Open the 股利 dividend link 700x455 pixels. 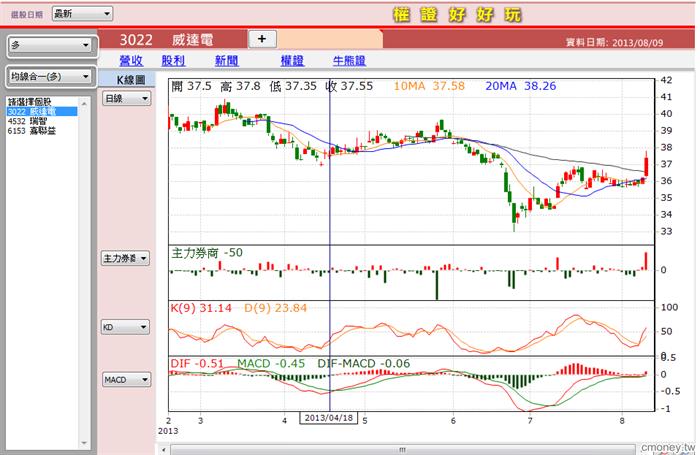[x=173, y=61]
